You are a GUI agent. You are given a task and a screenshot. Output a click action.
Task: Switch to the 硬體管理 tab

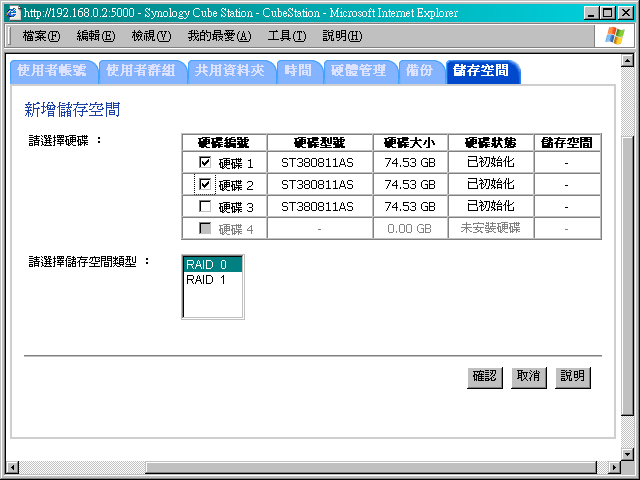pyautogui.click(x=360, y=71)
